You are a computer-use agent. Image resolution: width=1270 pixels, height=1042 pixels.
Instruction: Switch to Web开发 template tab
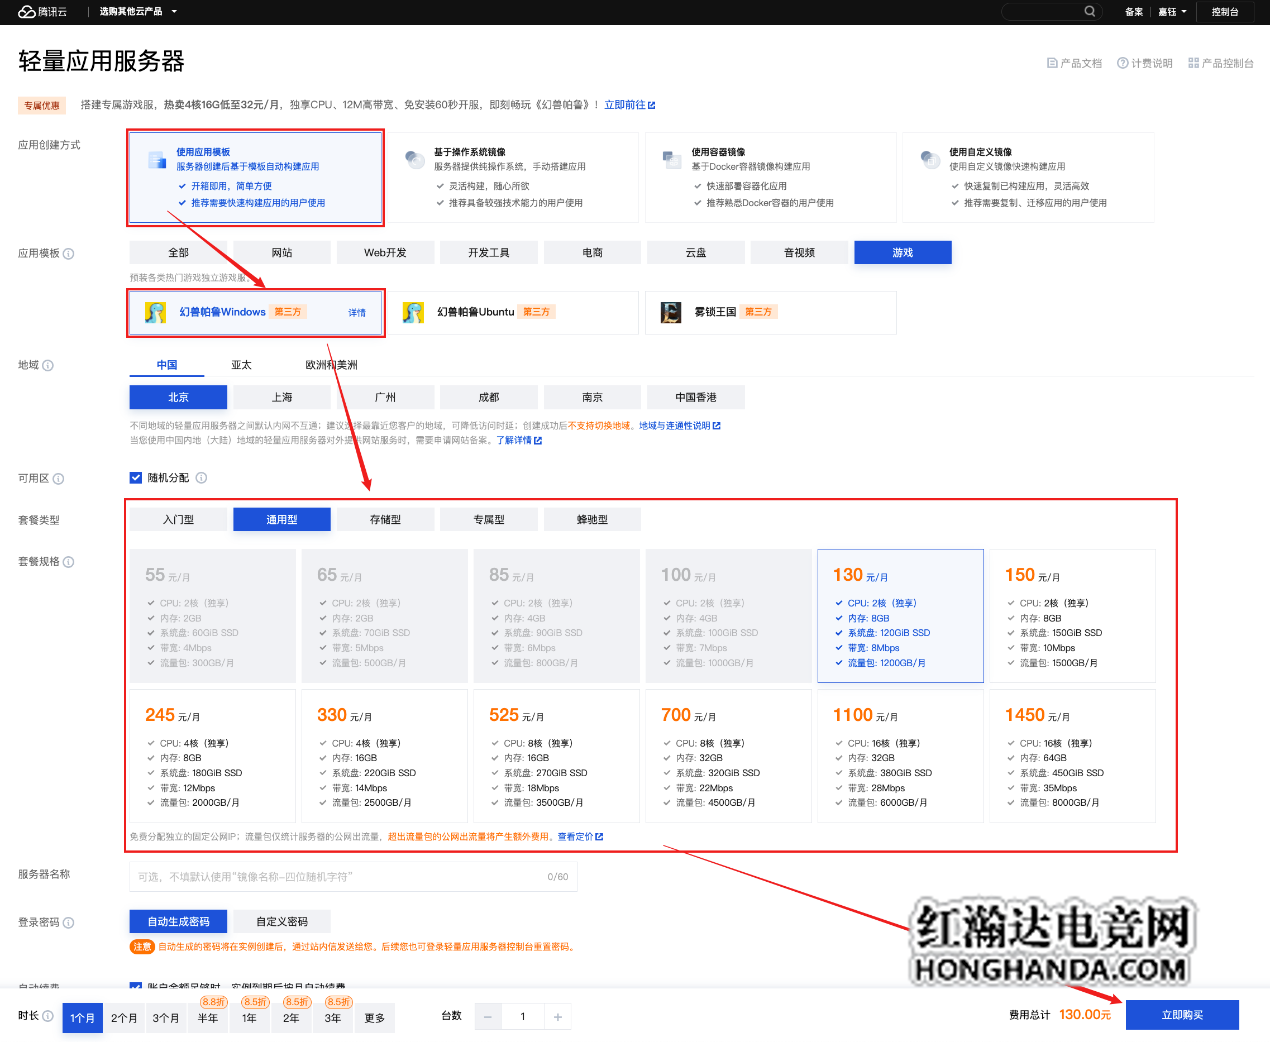[386, 253]
